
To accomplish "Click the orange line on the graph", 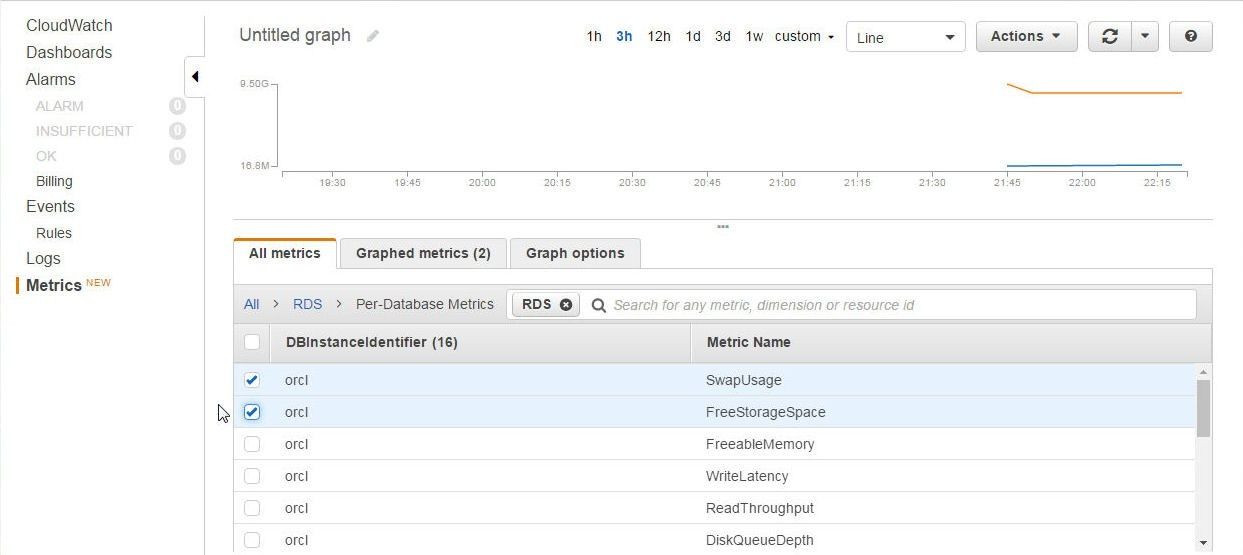I will pyautogui.click(x=1105, y=93).
